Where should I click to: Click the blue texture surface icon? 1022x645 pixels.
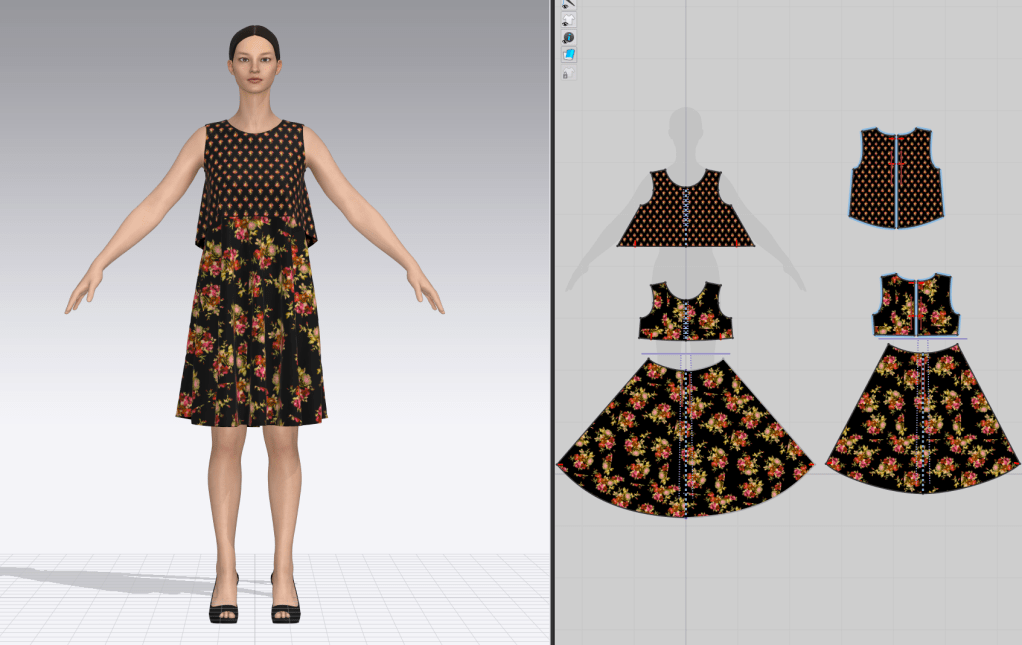[568, 54]
